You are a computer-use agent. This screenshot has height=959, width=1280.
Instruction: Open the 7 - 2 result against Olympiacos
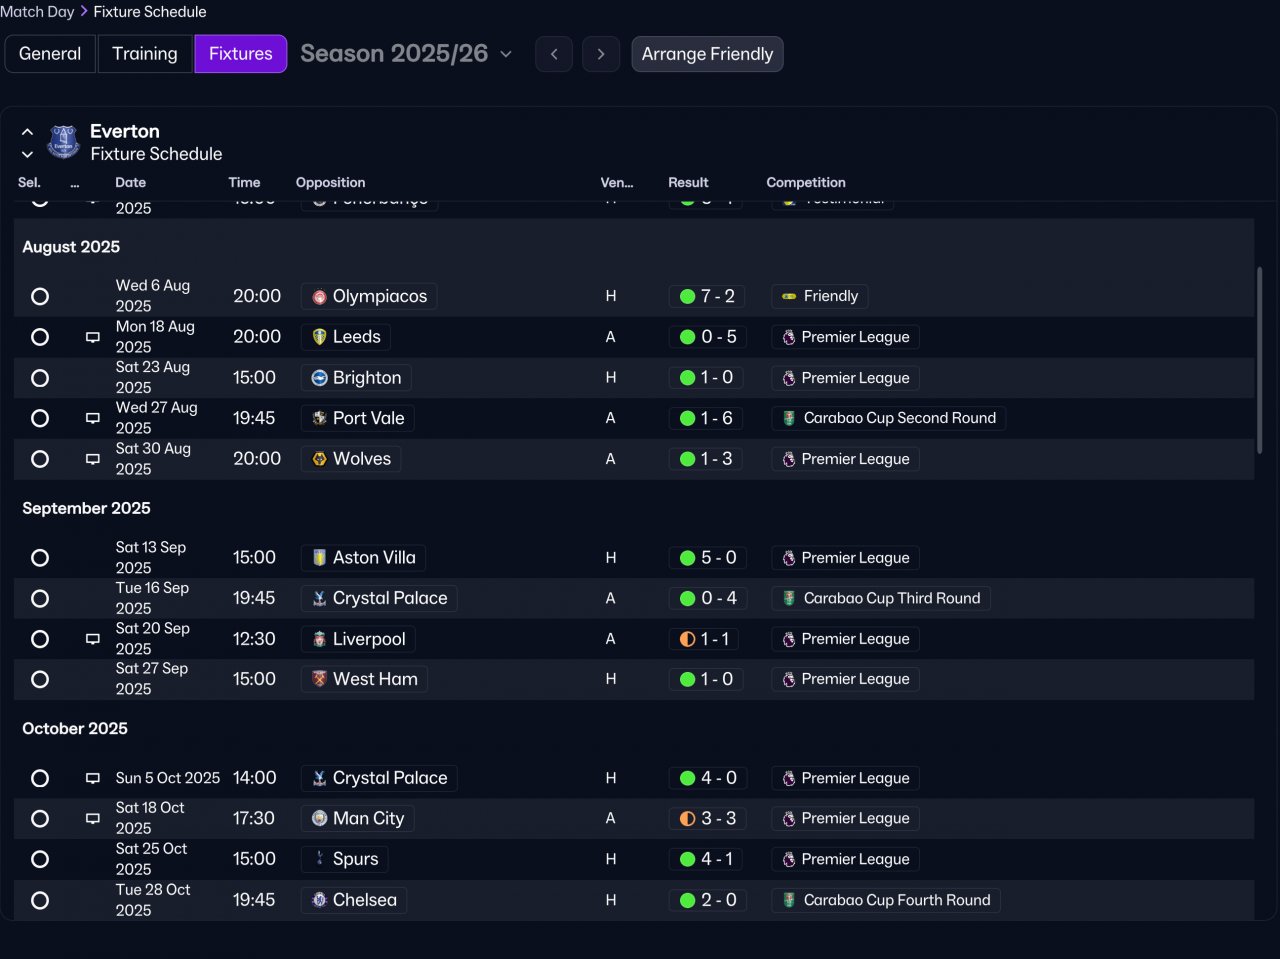click(x=706, y=296)
